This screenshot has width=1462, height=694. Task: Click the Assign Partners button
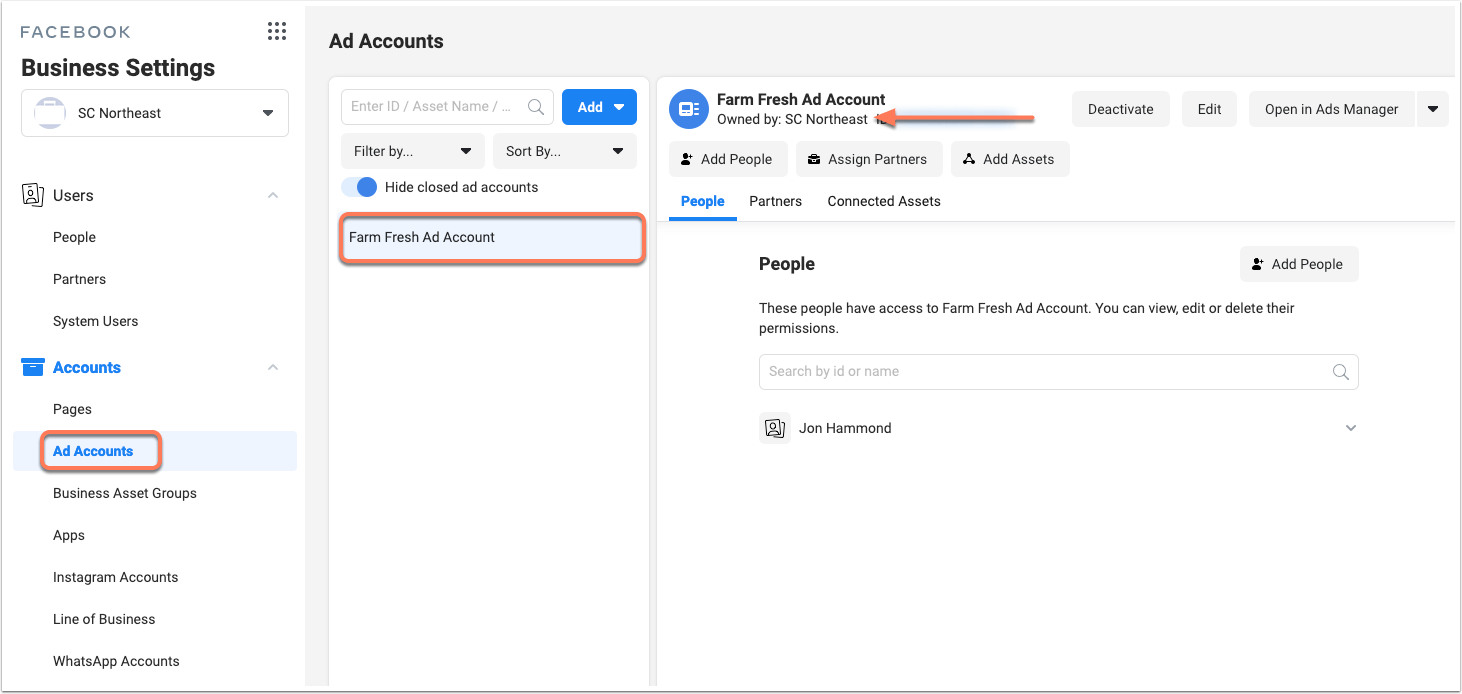point(869,159)
